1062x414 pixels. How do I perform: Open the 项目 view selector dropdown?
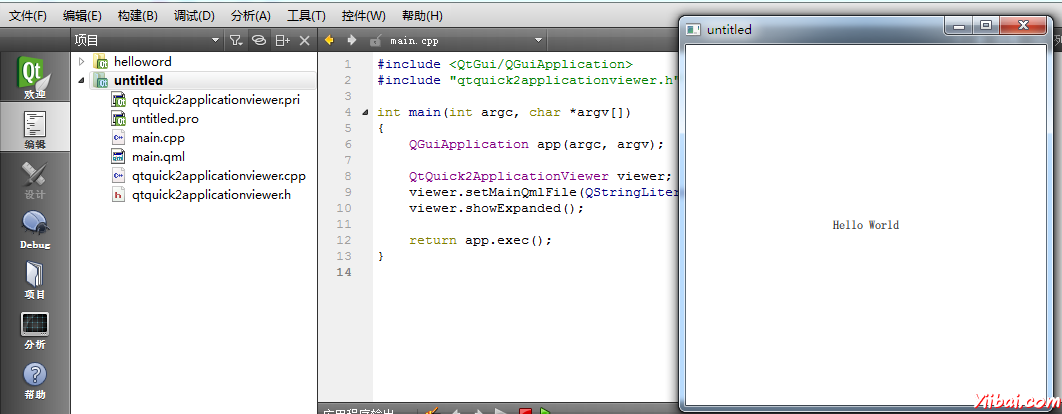coord(216,40)
